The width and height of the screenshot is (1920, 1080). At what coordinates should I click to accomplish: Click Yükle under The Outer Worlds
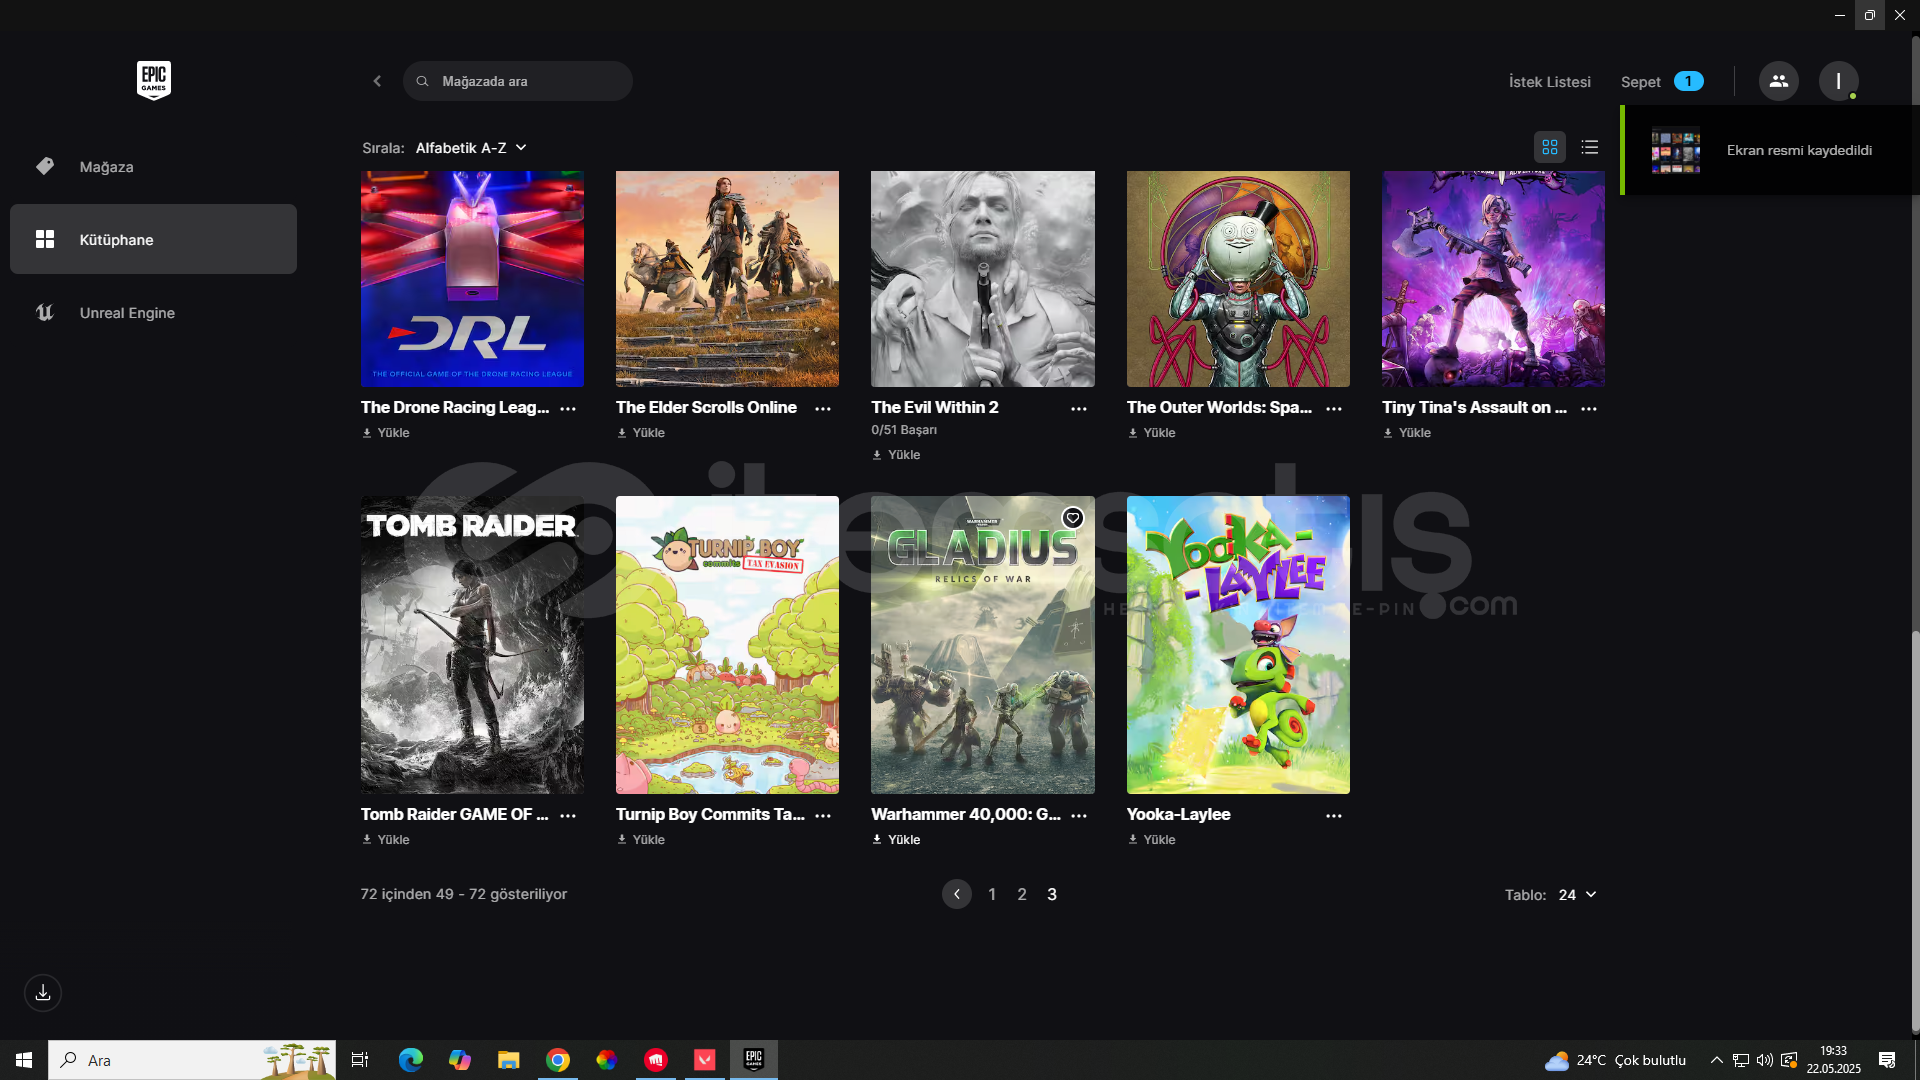point(1152,433)
